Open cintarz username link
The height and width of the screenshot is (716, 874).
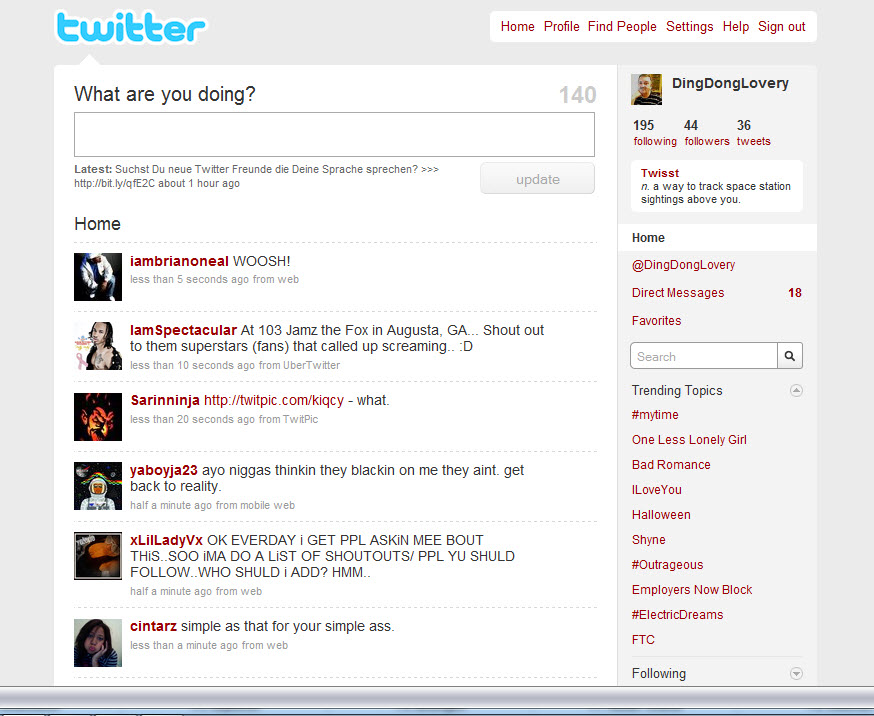pos(153,626)
